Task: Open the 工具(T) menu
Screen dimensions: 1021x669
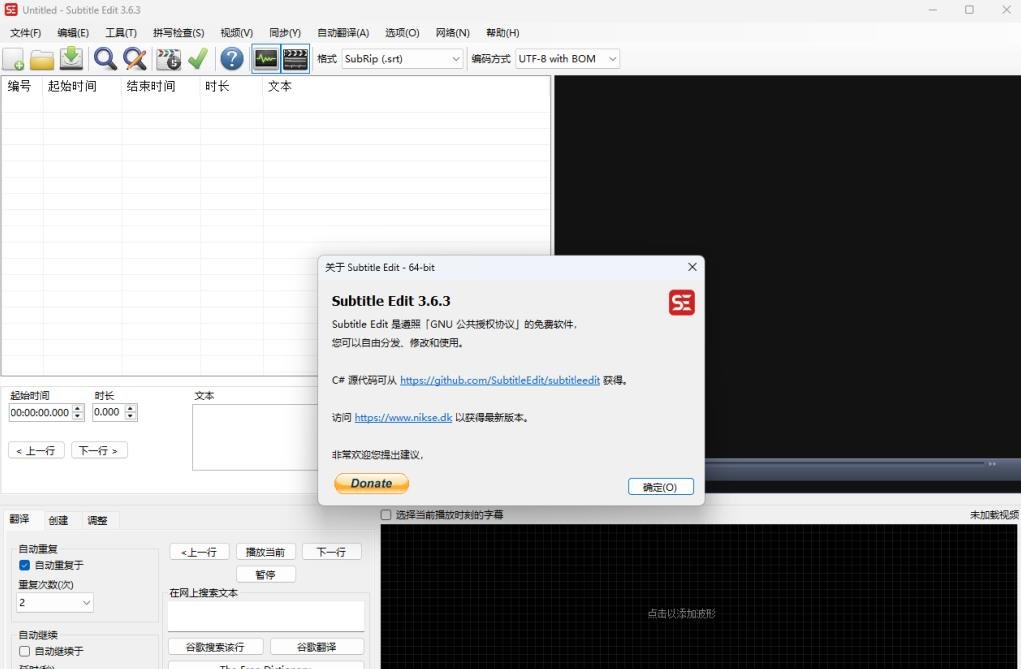Action: click(x=121, y=33)
